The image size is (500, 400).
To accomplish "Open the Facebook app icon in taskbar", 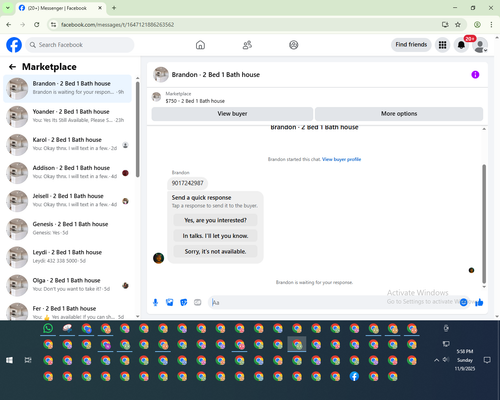I will click(x=354, y=376).
